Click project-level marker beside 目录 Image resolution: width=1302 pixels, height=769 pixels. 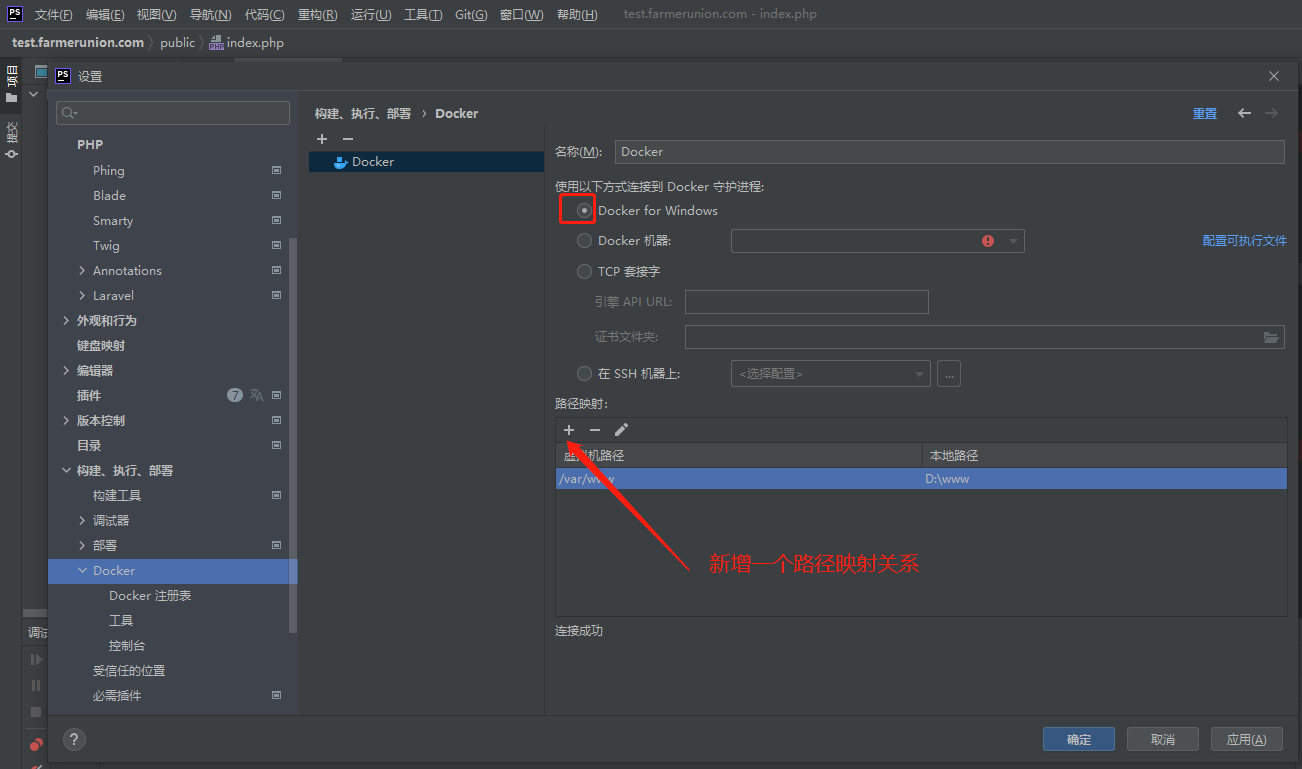(x=277, y=446)
